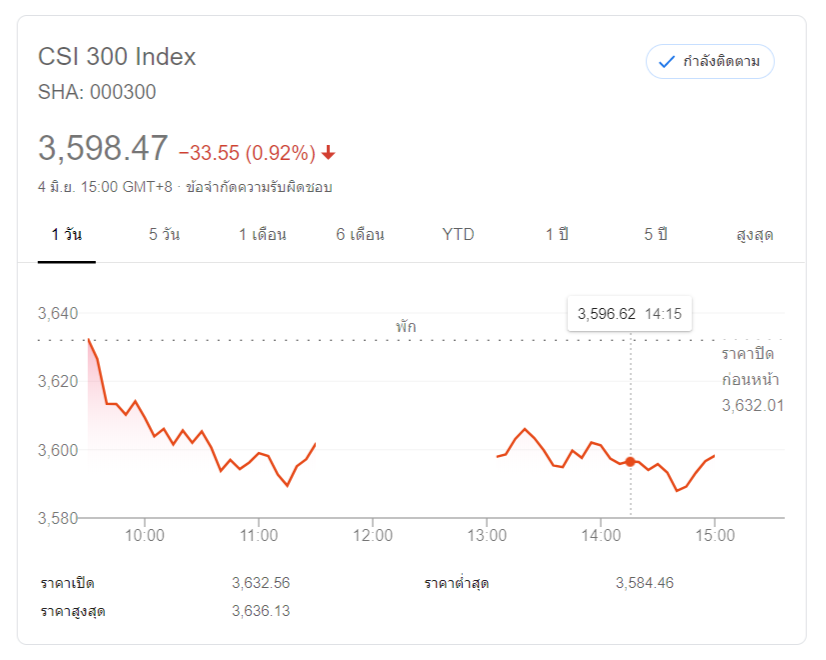The height and width of the screenshot is (660, 826).
Task: Click the orange data point on the chart line
Action: click(x=630, y=461)
